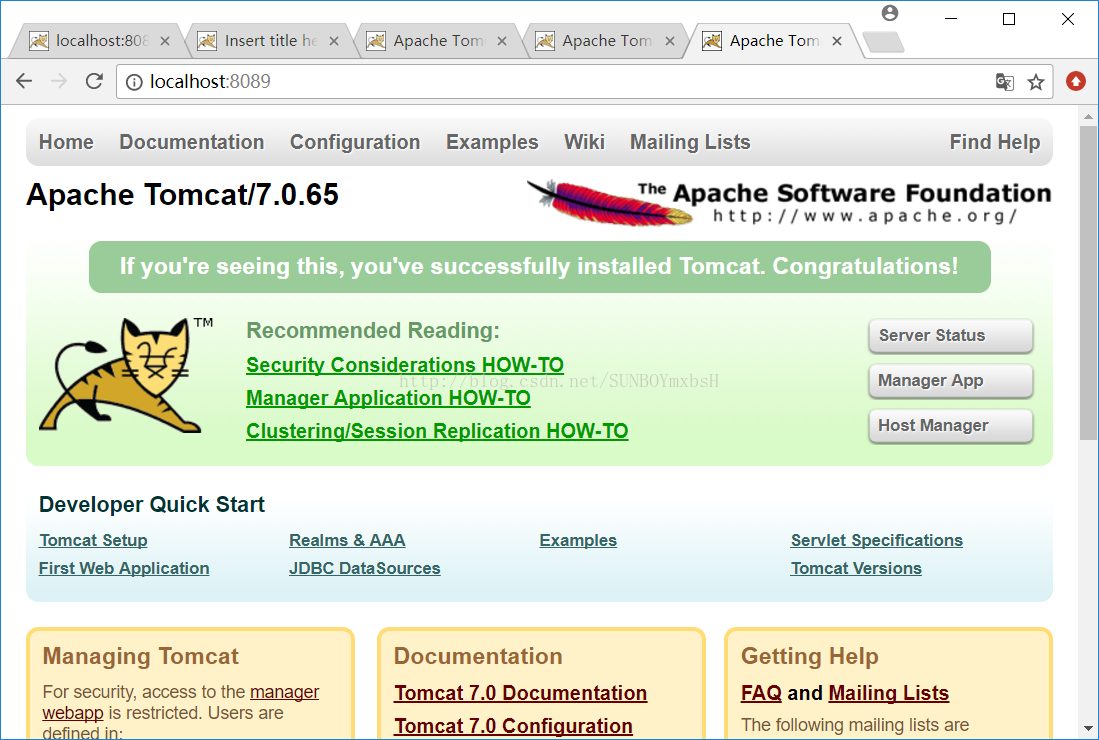
Task: Open Manager Application HOW-TO link
Action: (x=388, y=398)
